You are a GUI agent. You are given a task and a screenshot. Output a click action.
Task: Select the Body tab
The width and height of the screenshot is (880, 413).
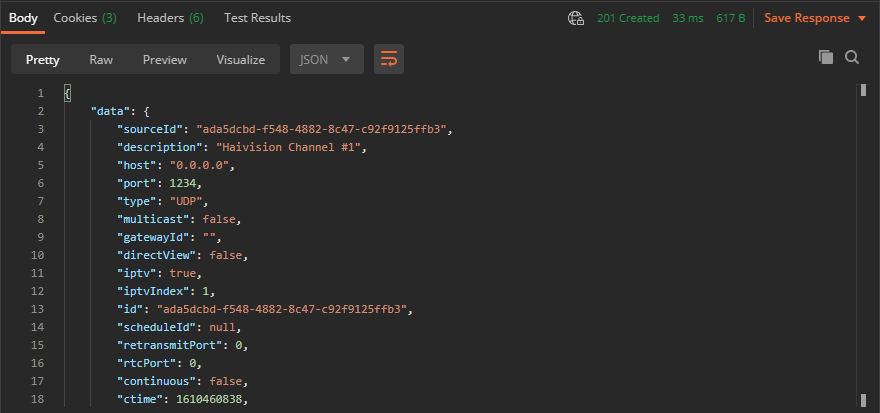coord(23,18)
